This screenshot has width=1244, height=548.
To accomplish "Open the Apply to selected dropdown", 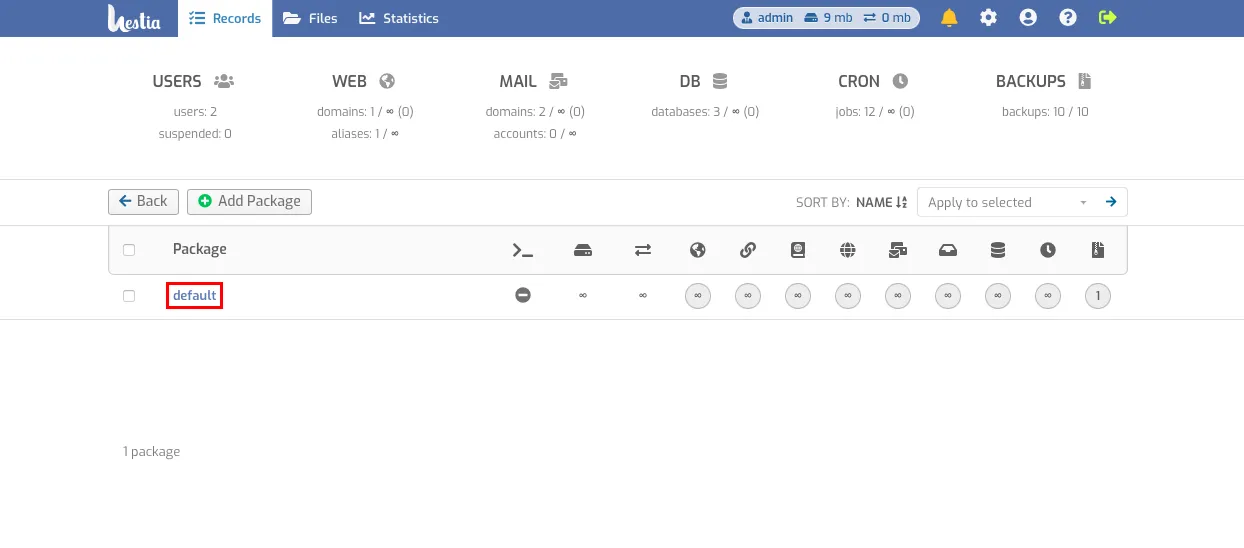I will pos(1005,202).
